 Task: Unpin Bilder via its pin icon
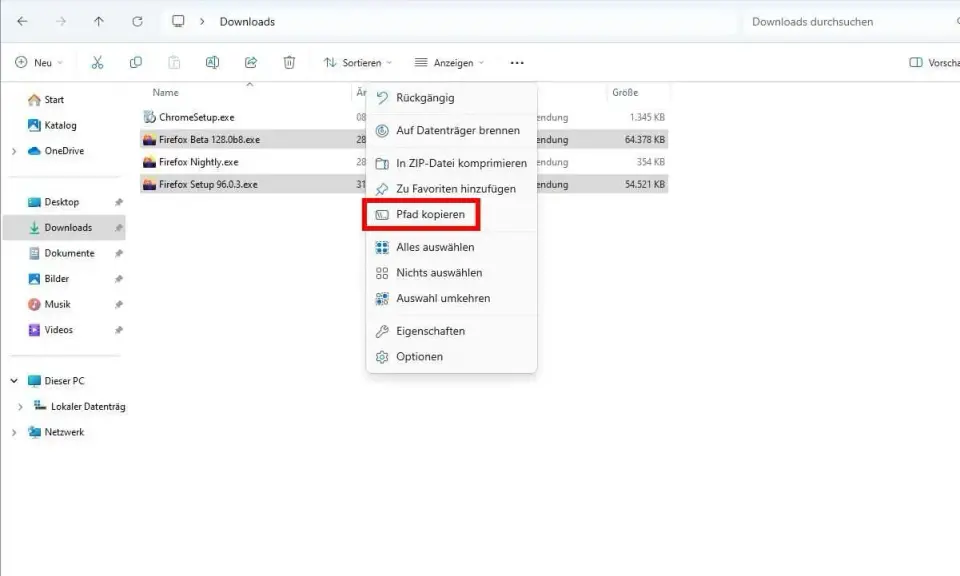click(x=119, y=279)
